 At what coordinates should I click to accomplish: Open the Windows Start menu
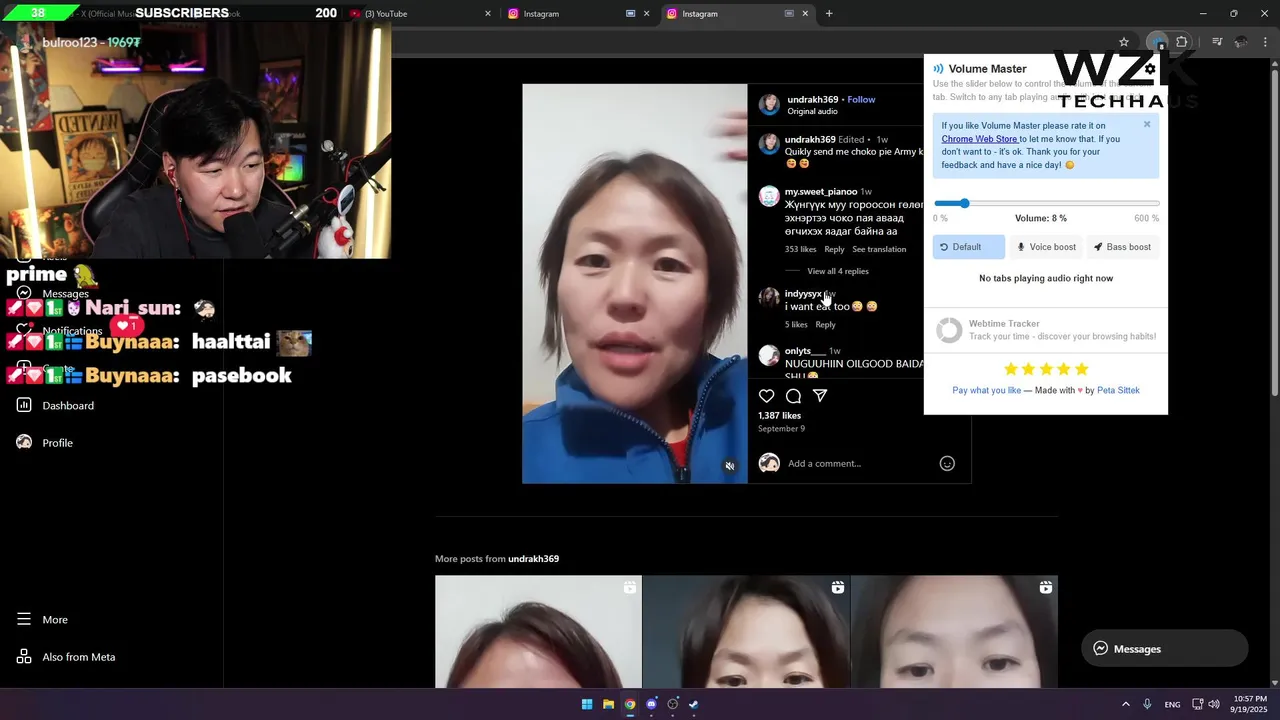tap(587, 704)
